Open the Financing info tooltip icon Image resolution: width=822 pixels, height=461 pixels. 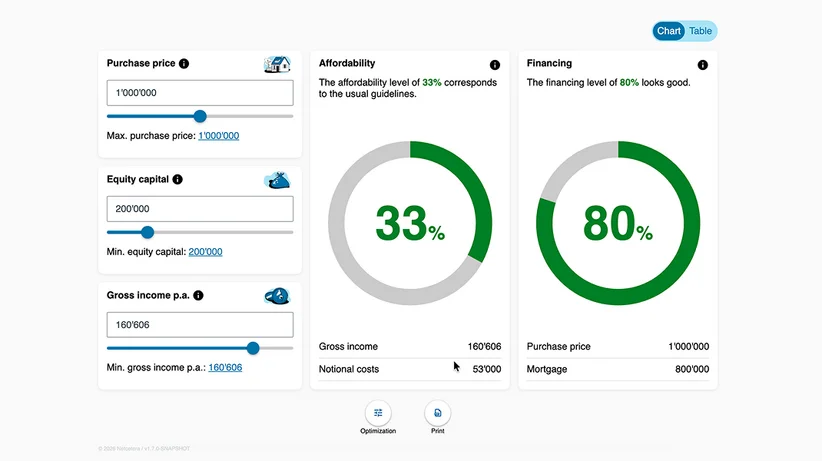[702, 65]
